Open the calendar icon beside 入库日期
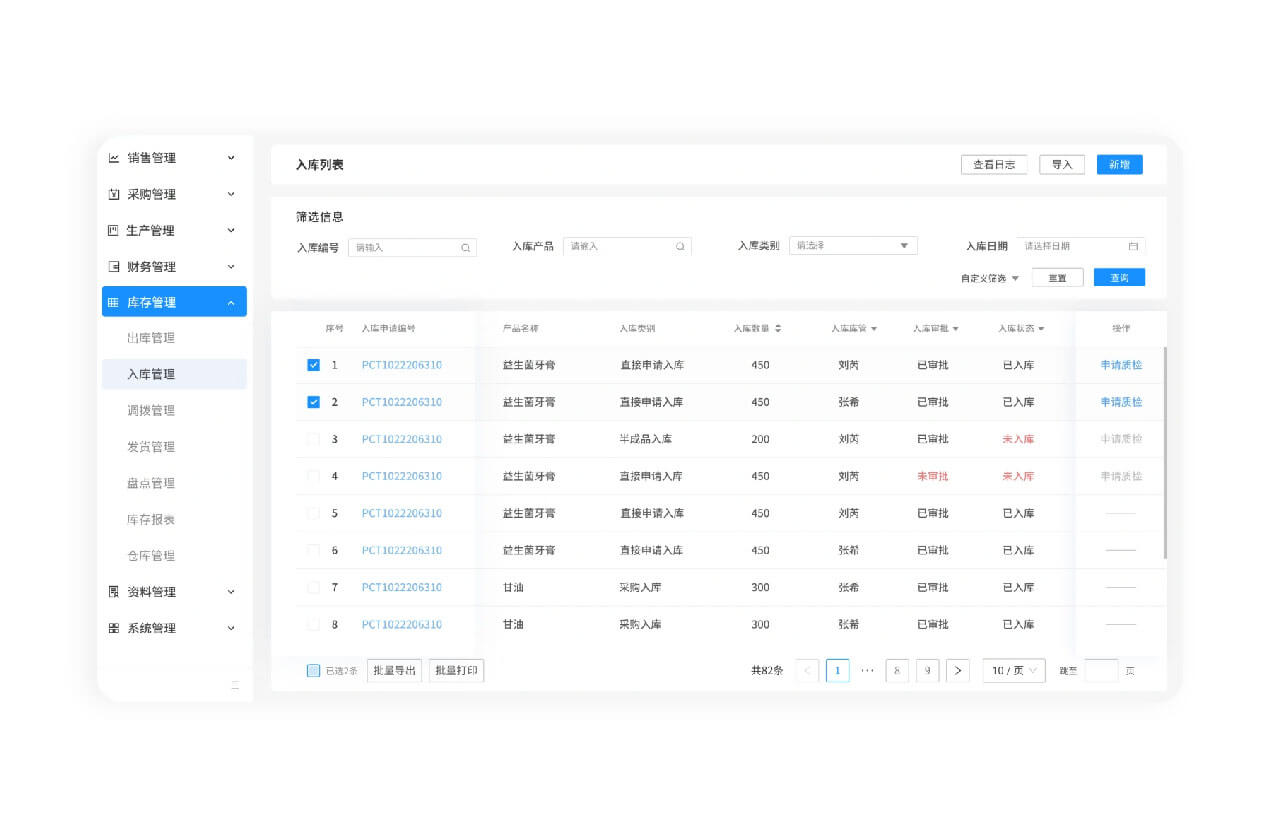Viewport: 1280px width, 830px height. [x=1135, y=245]
